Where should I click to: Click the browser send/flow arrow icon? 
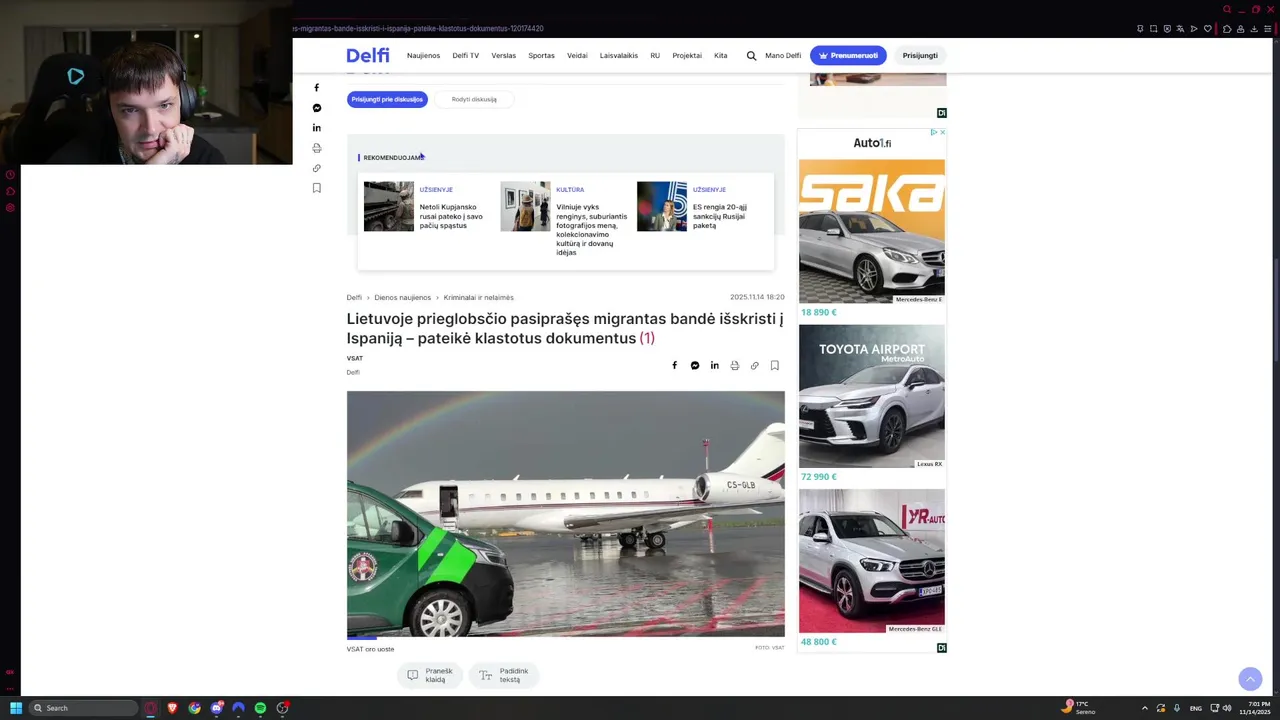1194,29
